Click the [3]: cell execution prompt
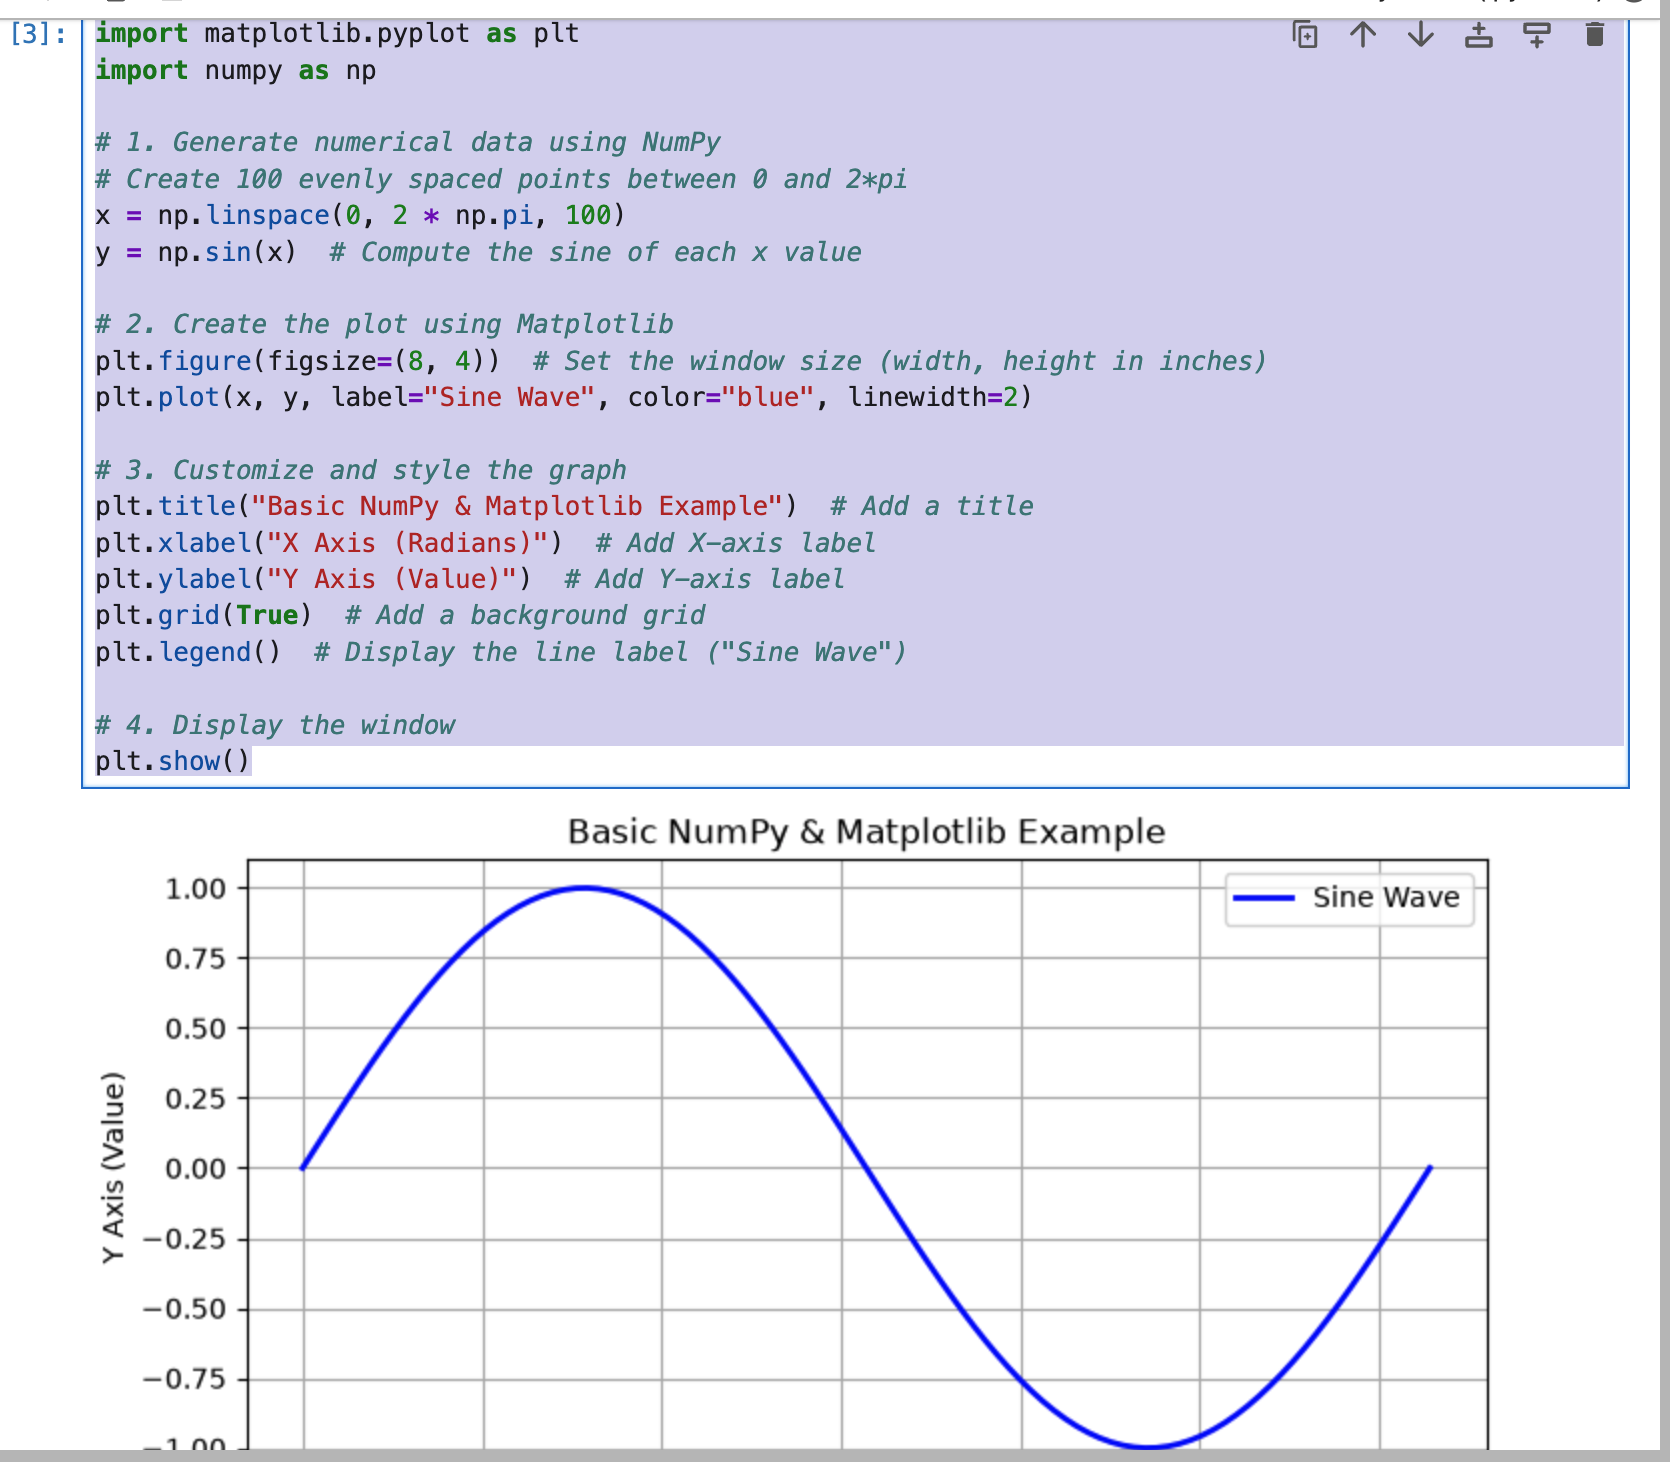This screenshot has height=1462, width=1670. pyautogui.click(x=39, y=34)
